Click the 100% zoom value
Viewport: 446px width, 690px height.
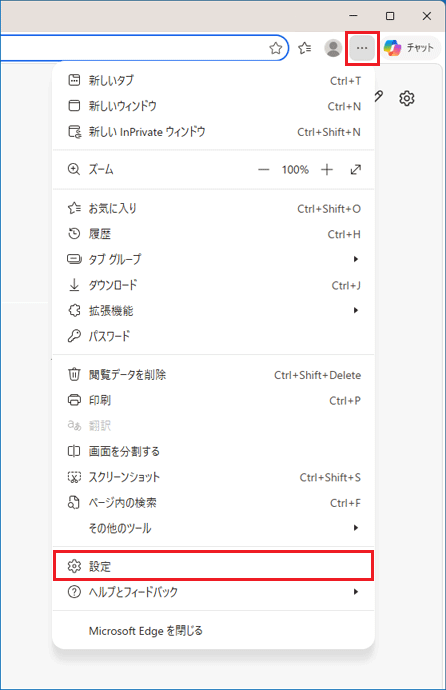click(295, 169)
